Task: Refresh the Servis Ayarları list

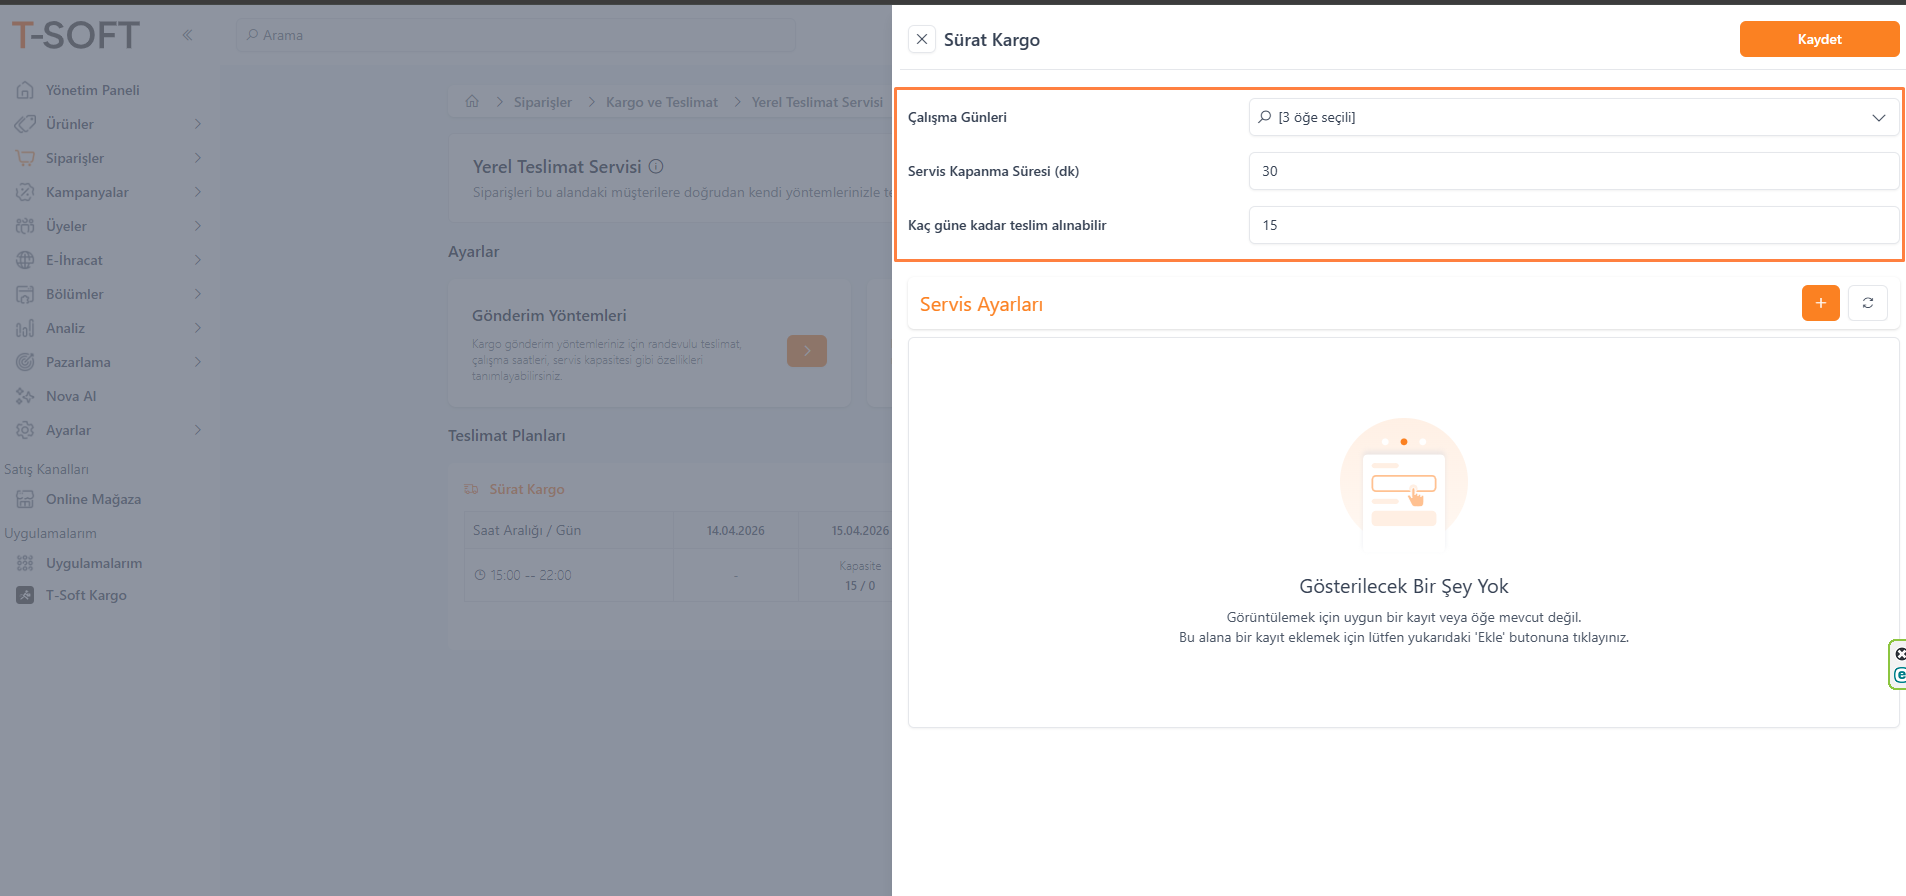Action: pos(1867,303)
